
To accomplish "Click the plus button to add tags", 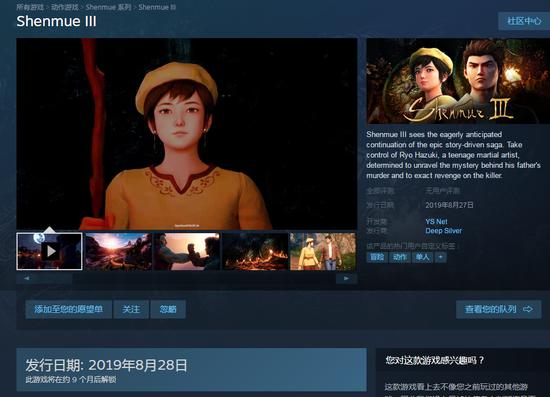I will coord(441,257).
